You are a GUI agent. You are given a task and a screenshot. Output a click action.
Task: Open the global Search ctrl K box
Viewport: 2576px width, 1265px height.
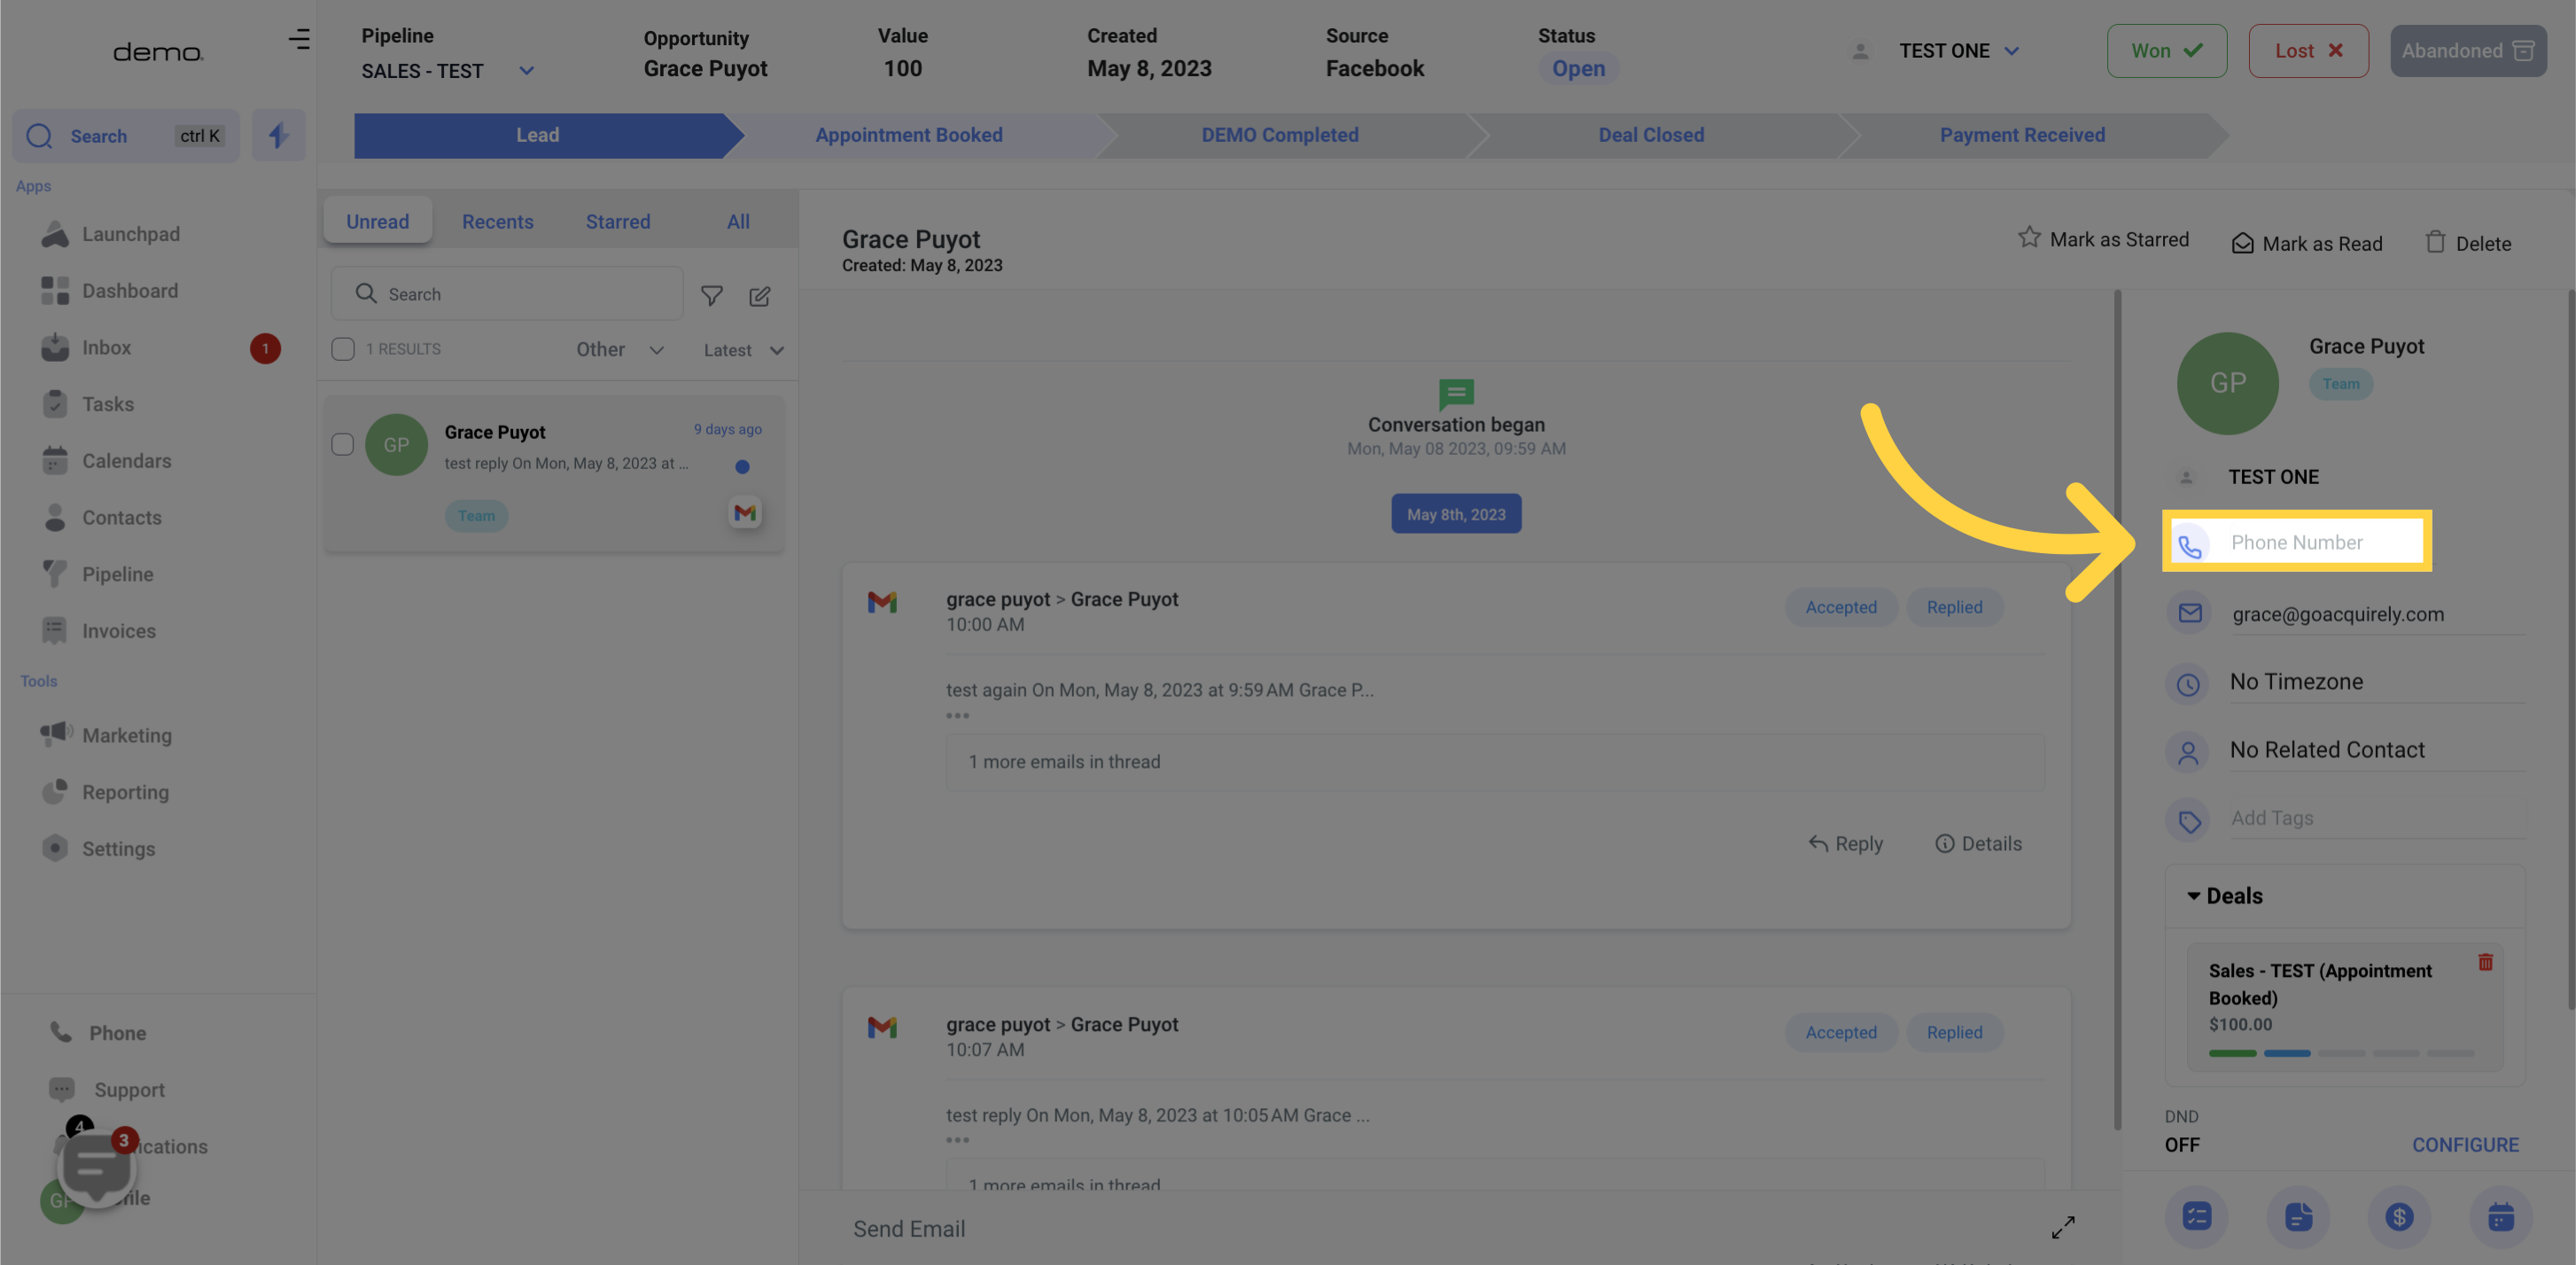pyautogui.click(x=126, y=135)
